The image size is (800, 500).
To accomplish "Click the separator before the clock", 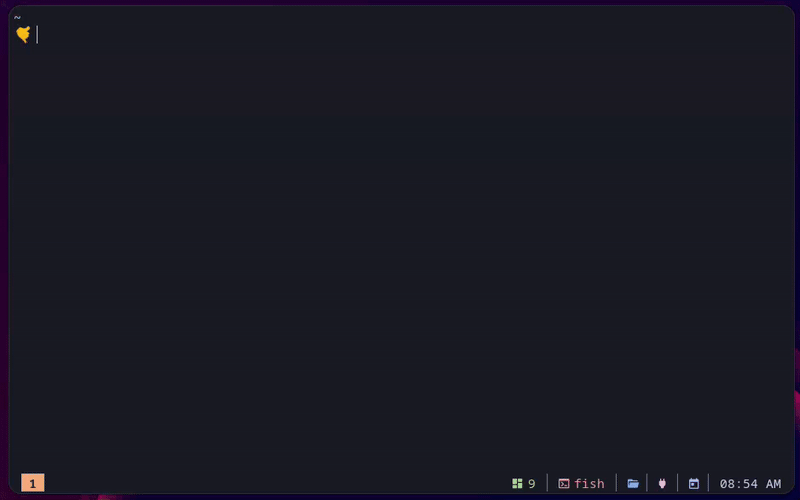I will coord(708,483).
